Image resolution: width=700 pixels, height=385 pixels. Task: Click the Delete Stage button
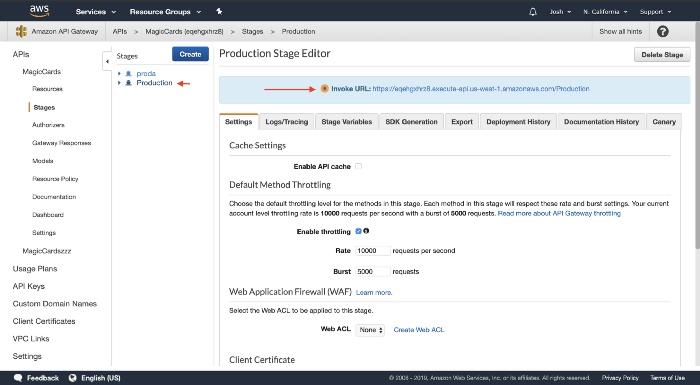point(662,54)
